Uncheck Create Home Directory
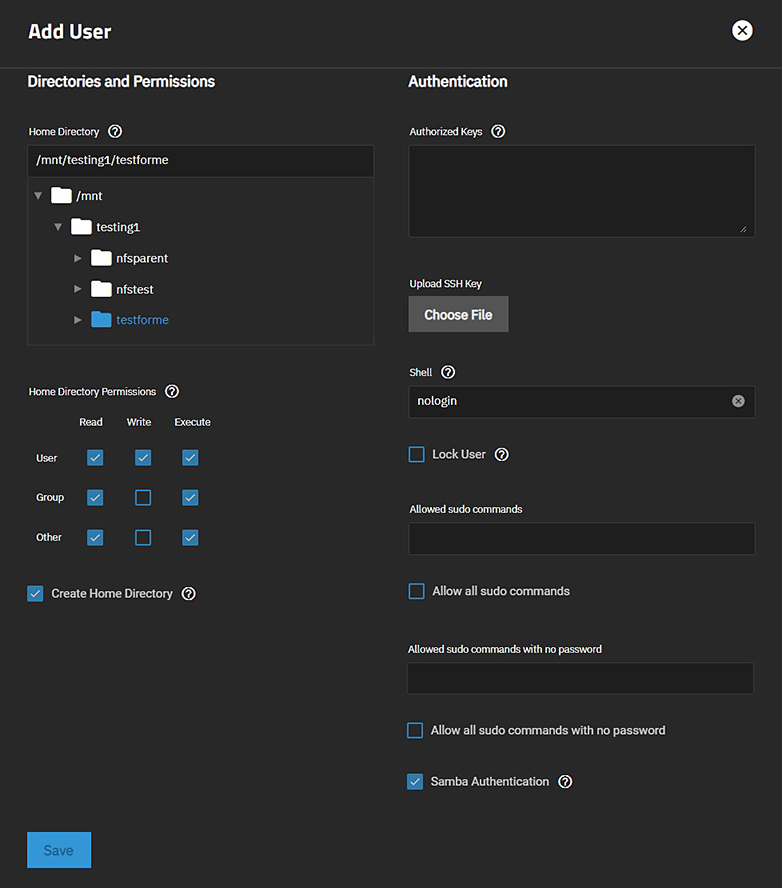782x888 pixels. (35, 593)
